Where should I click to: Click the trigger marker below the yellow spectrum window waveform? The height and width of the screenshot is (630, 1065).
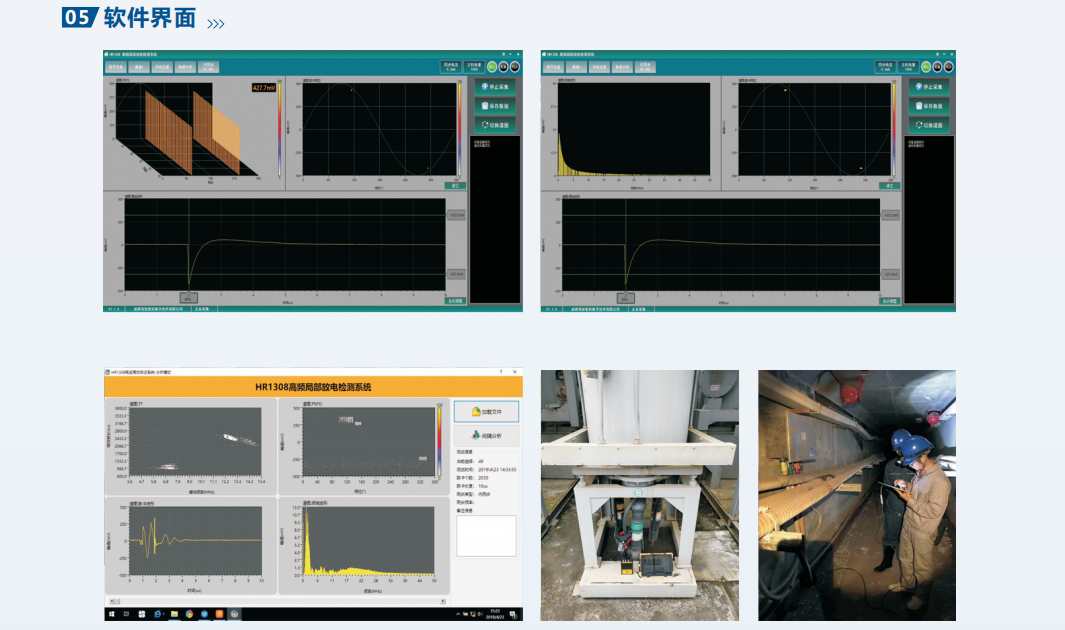pyautogui.click(x=625, y=298)
